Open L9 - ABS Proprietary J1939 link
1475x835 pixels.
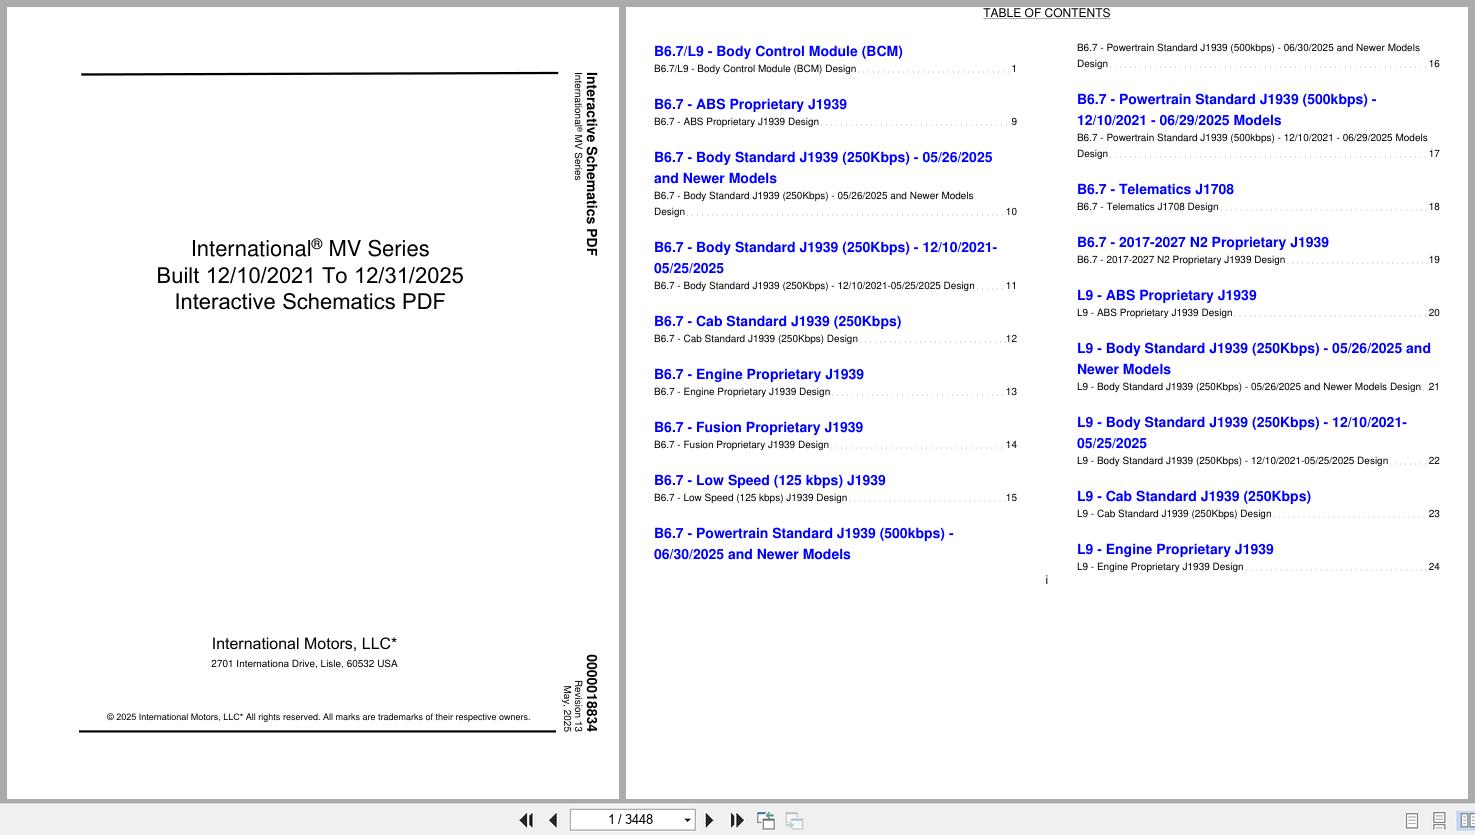tap(1167, 295)
